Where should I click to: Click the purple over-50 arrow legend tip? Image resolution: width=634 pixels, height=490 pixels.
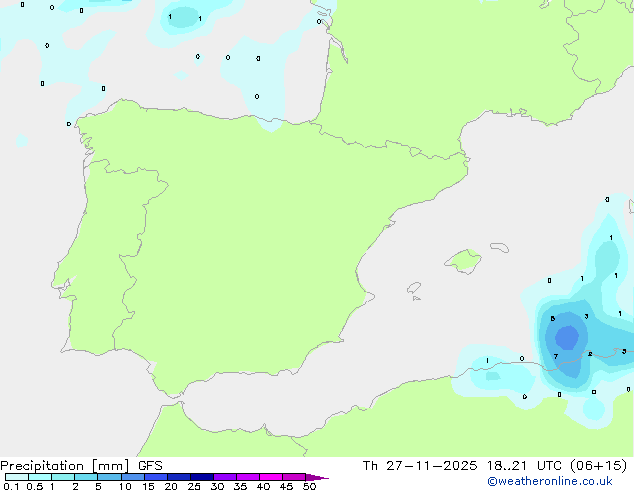point(317,477)
